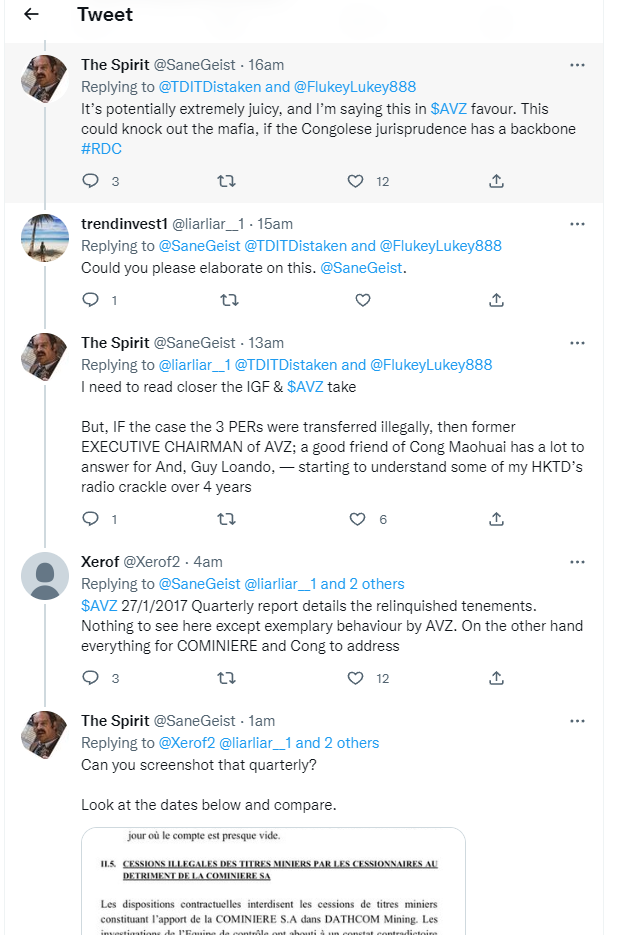Open more options on The Spirit's first tweet
The height and width of the screenshot is (935, 624).
click(x=577, y=65)
